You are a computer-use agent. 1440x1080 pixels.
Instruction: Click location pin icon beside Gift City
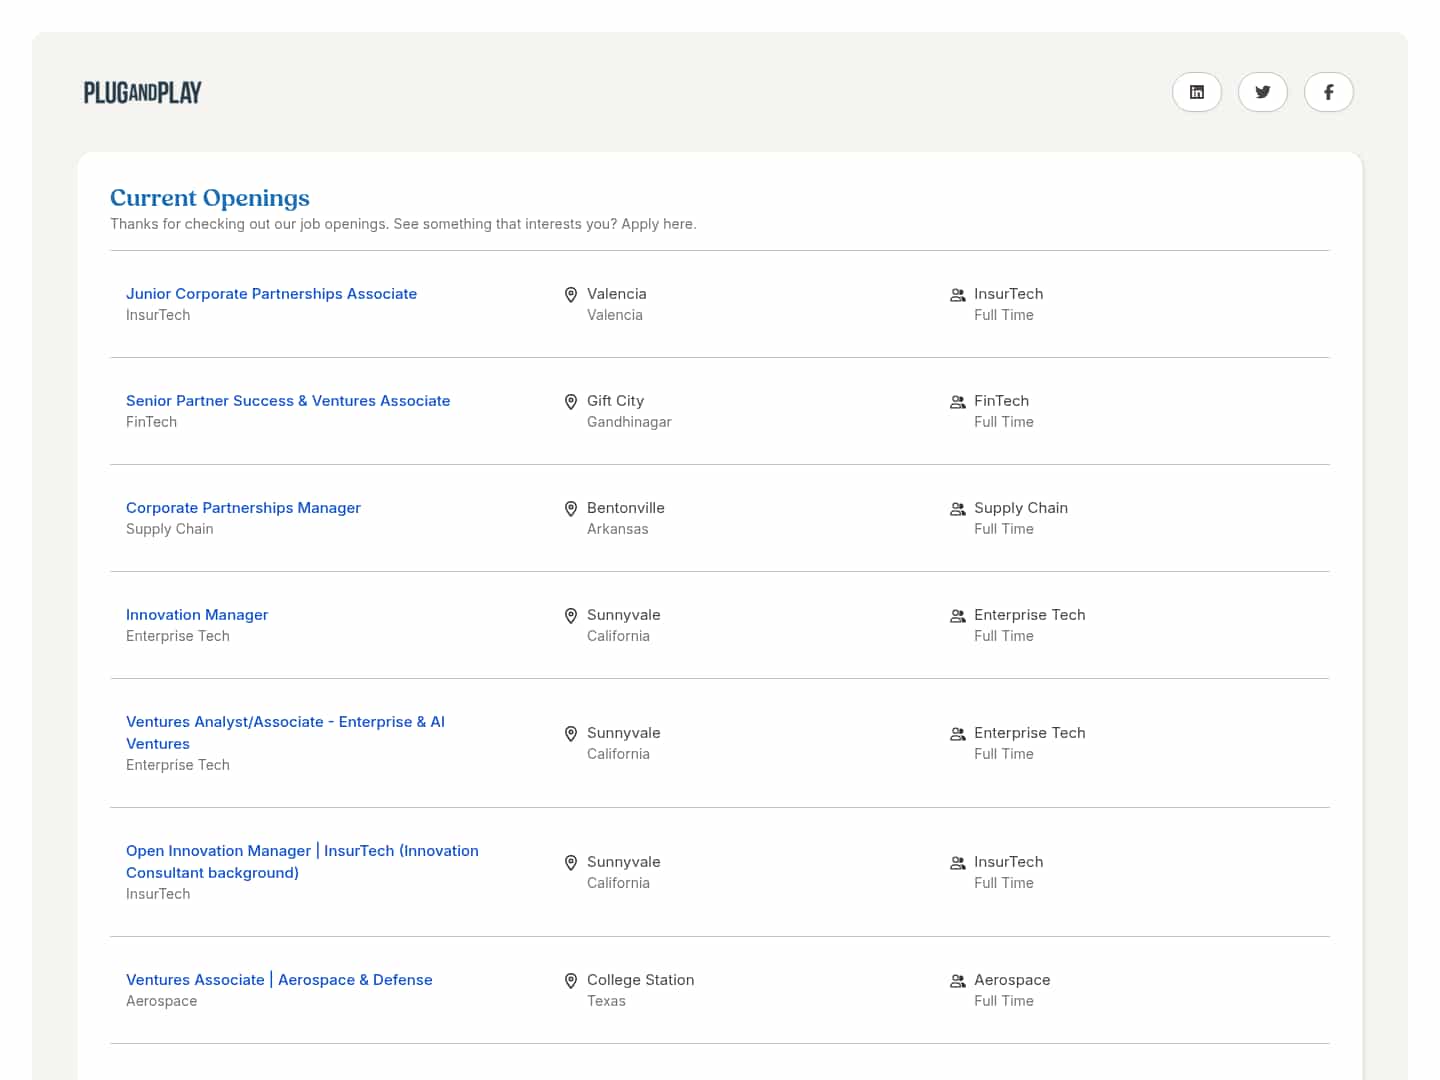click(x=571, y=402)
